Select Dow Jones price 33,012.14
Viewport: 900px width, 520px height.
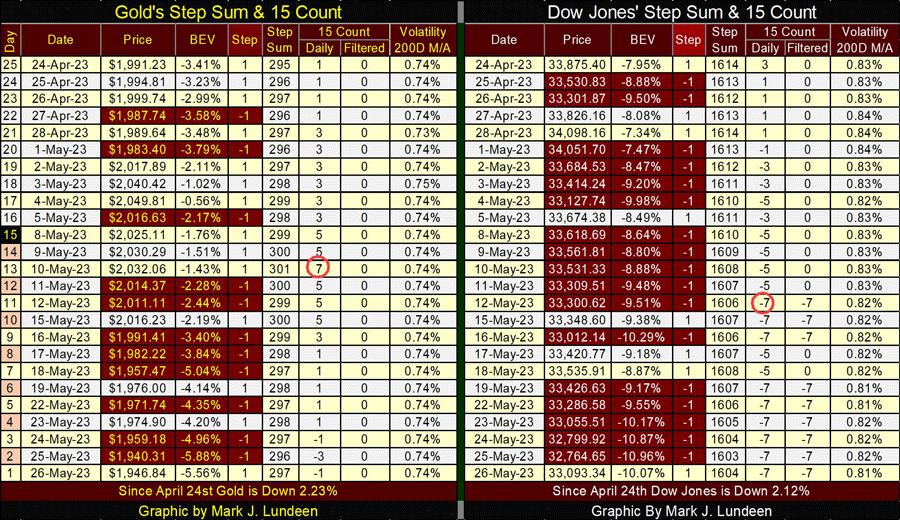coord(577,337)
